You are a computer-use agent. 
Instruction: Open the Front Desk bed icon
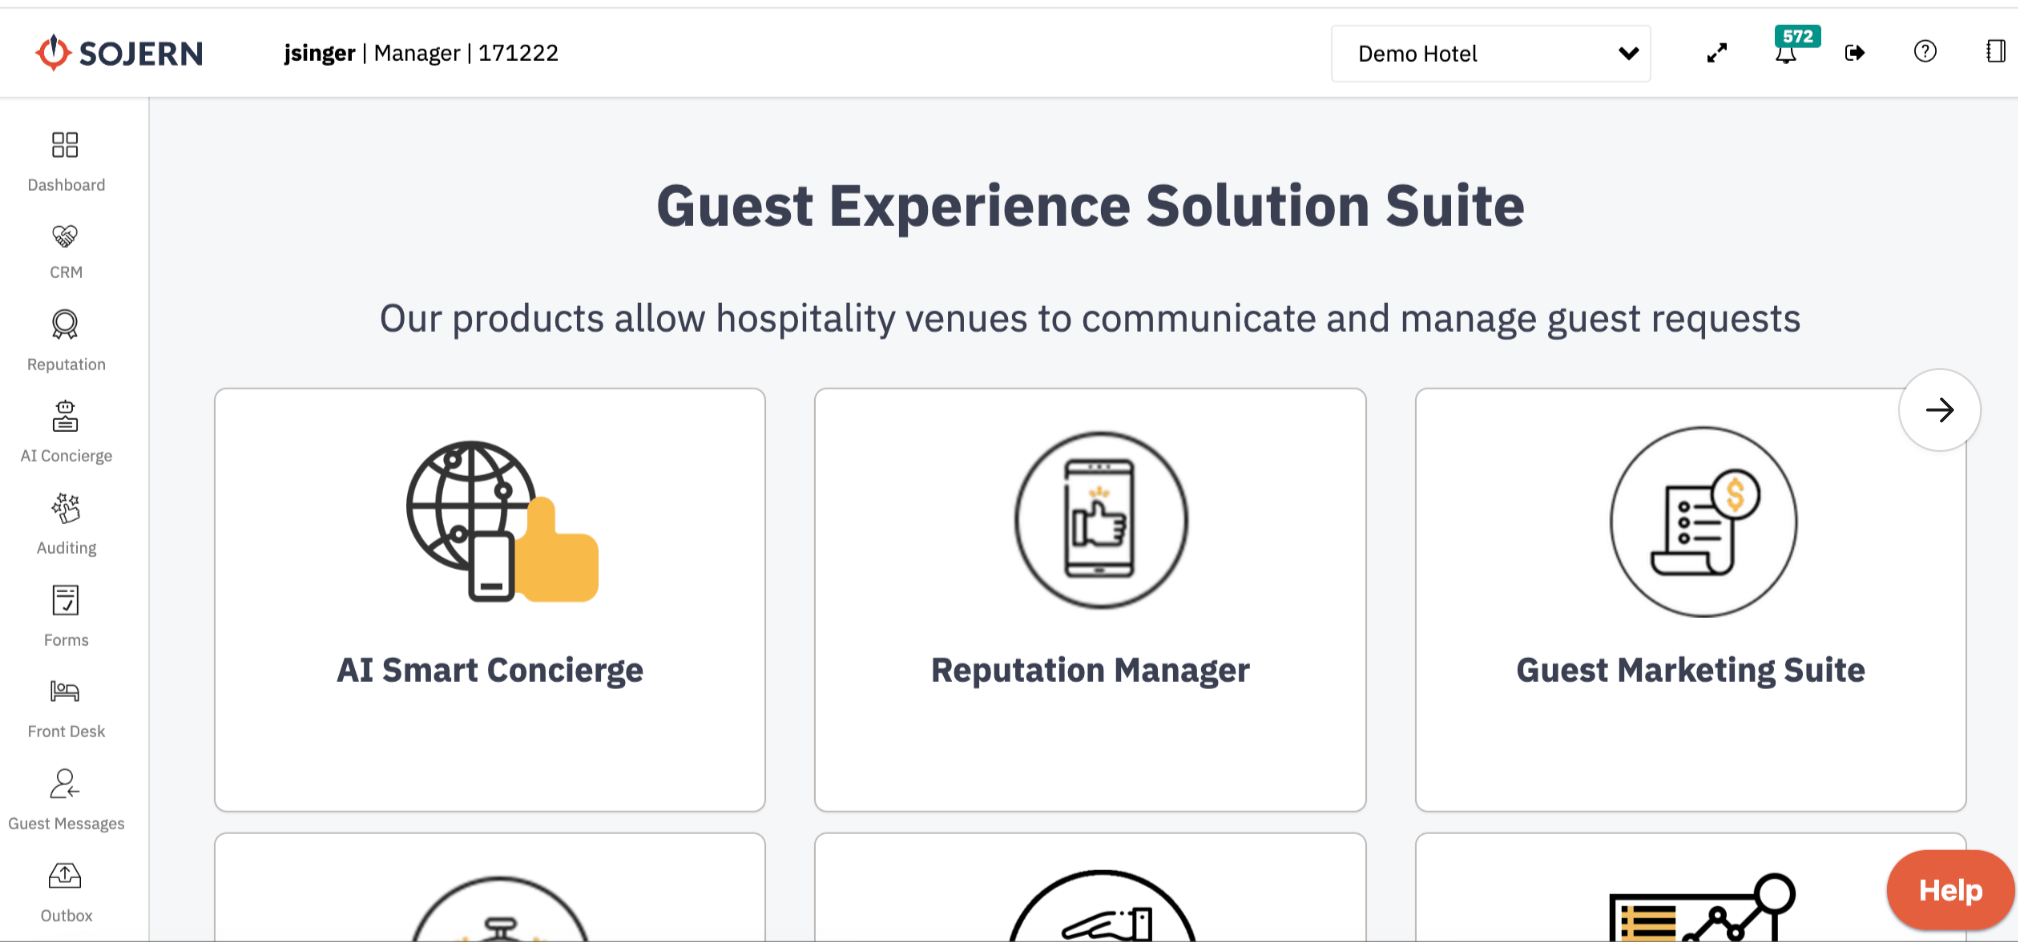point(65,692)
